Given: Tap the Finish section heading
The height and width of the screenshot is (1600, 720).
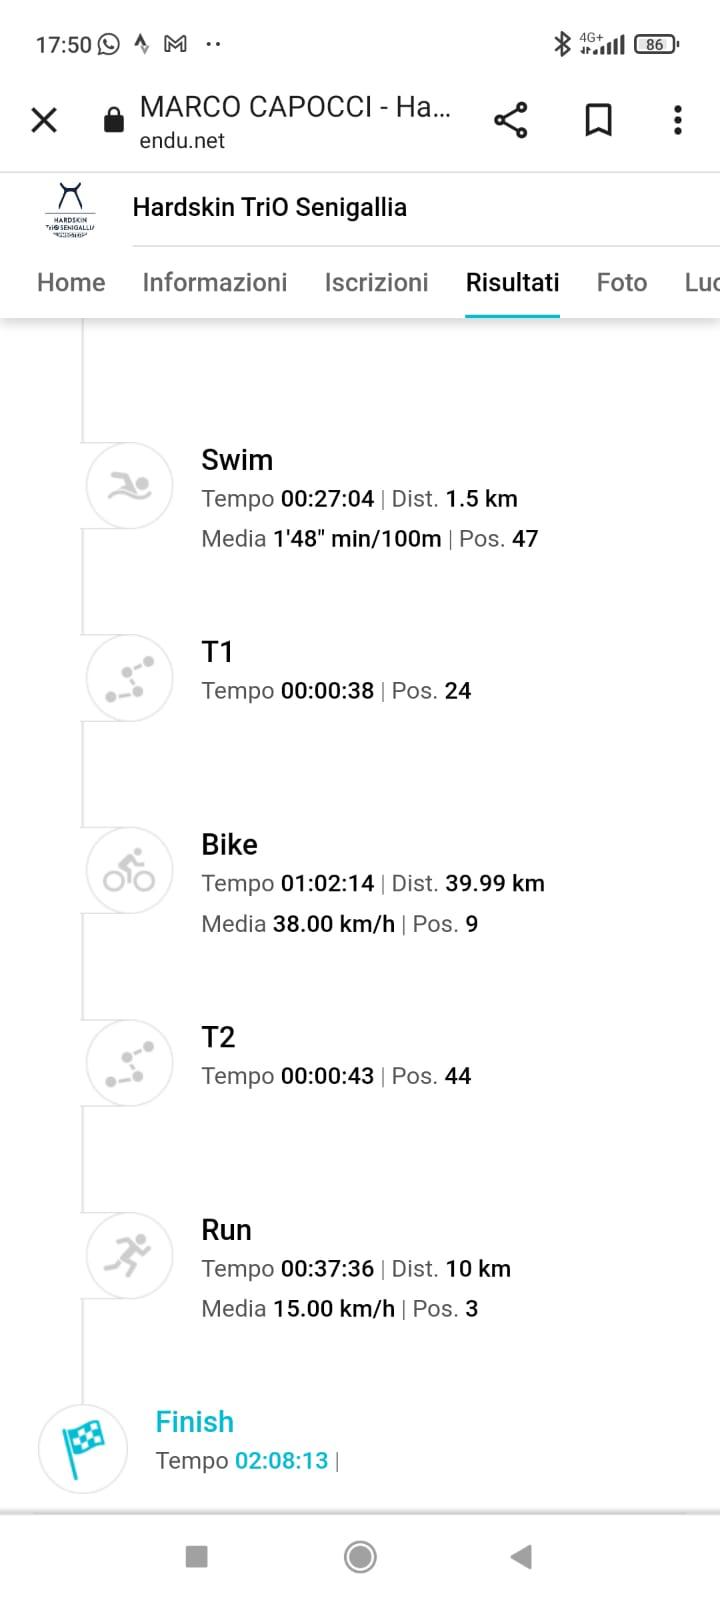Looking at the screenshot, I should tap(195, 1421).
